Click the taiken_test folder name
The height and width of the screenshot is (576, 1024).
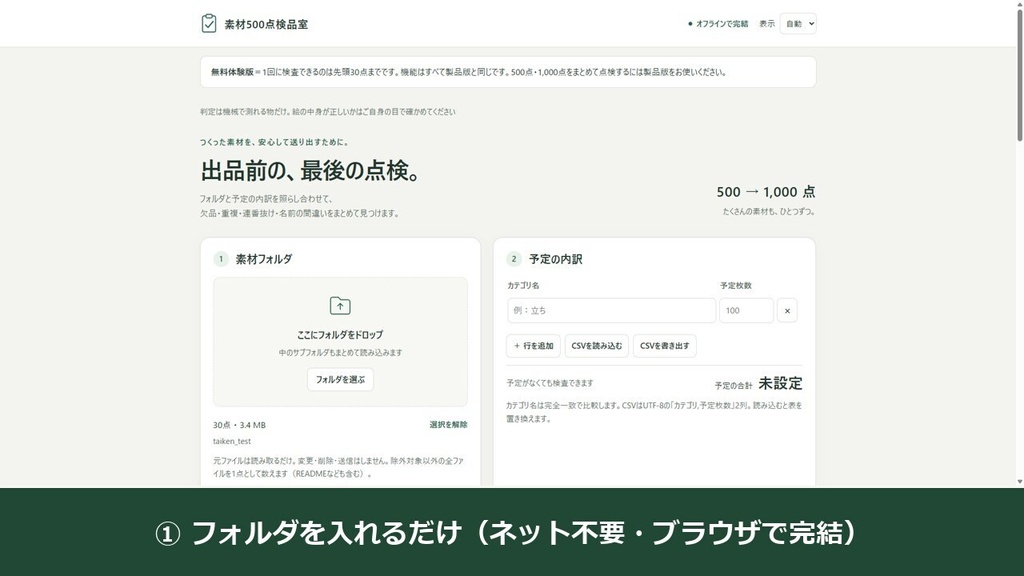pos(232,441)
